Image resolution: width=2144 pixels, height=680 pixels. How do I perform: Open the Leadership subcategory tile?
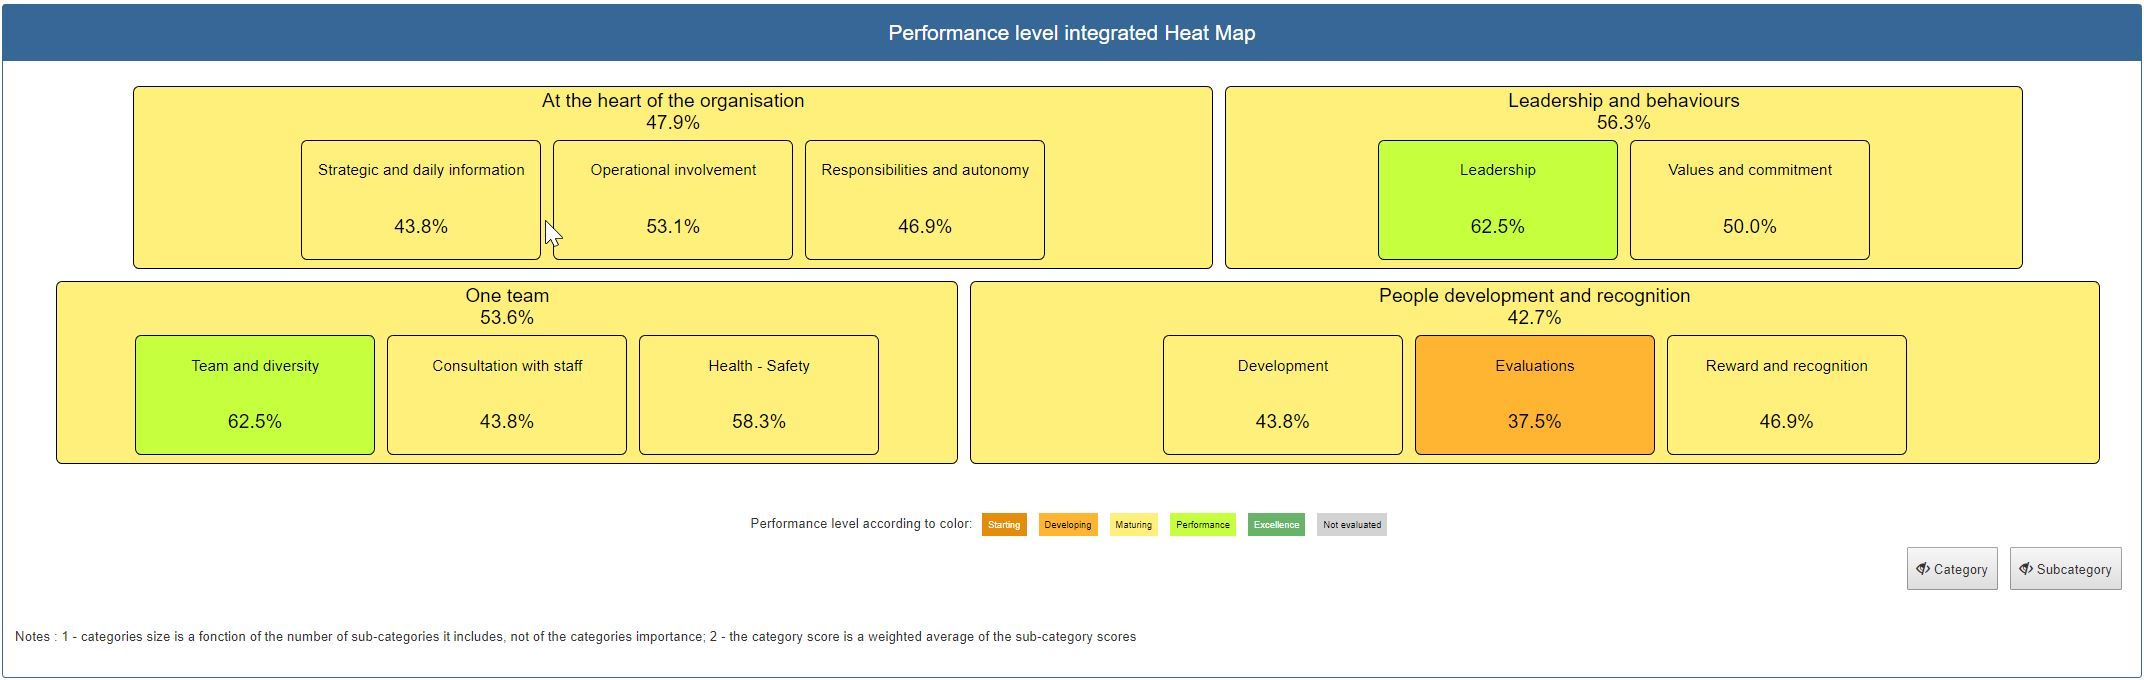[1498, 199]
